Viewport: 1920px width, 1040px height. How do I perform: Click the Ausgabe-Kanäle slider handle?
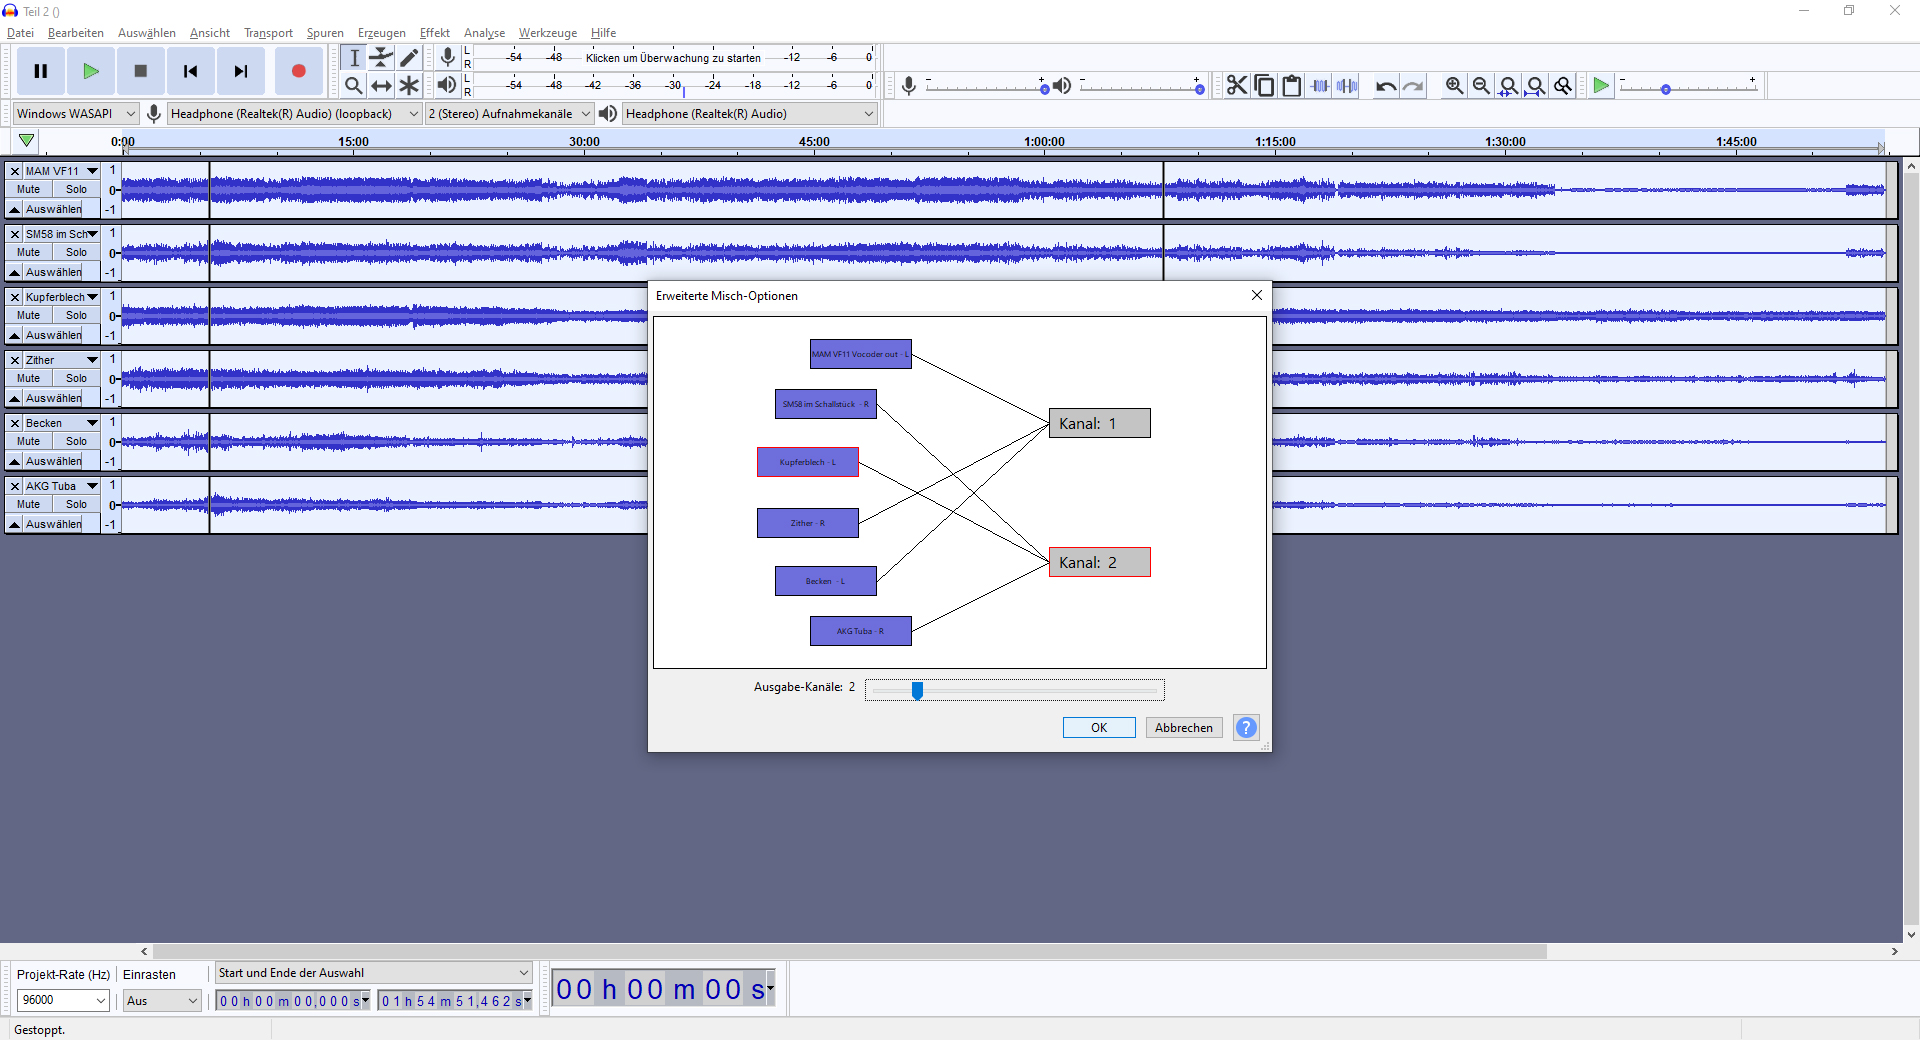(917, 690)
